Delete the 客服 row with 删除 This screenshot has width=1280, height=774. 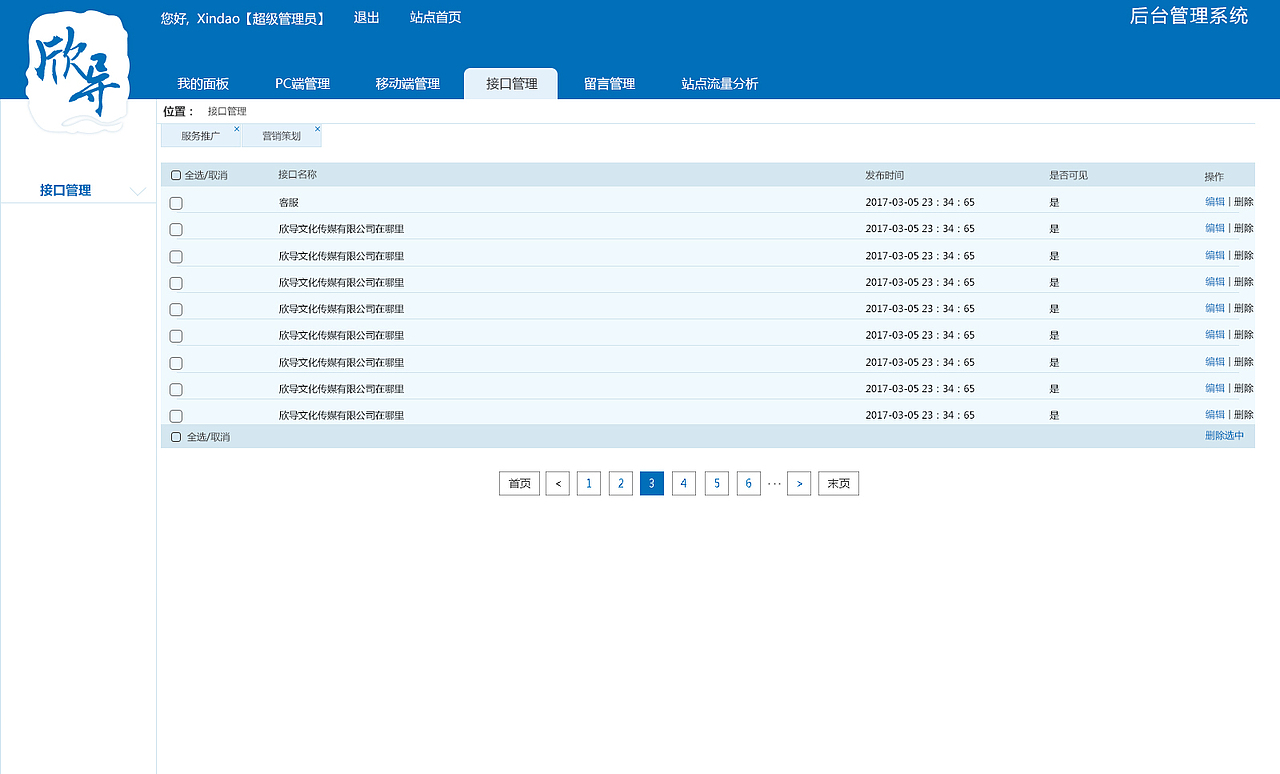pos(1244,202)
